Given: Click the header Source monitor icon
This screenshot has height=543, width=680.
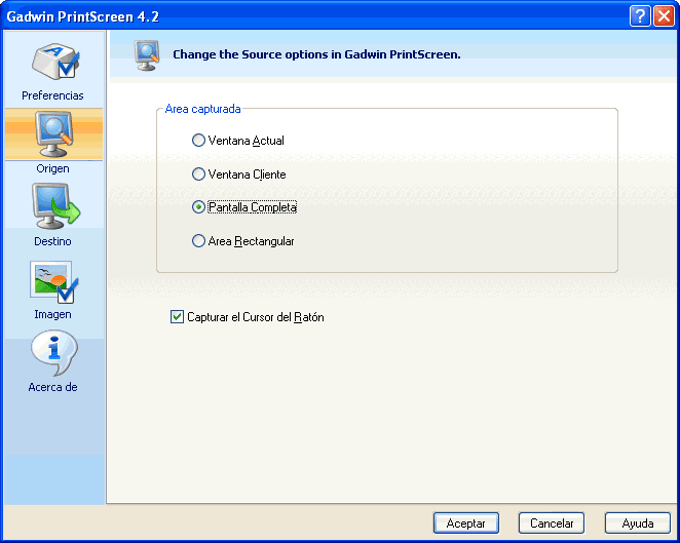Looking at the screenshot, I should pos(147,55).
